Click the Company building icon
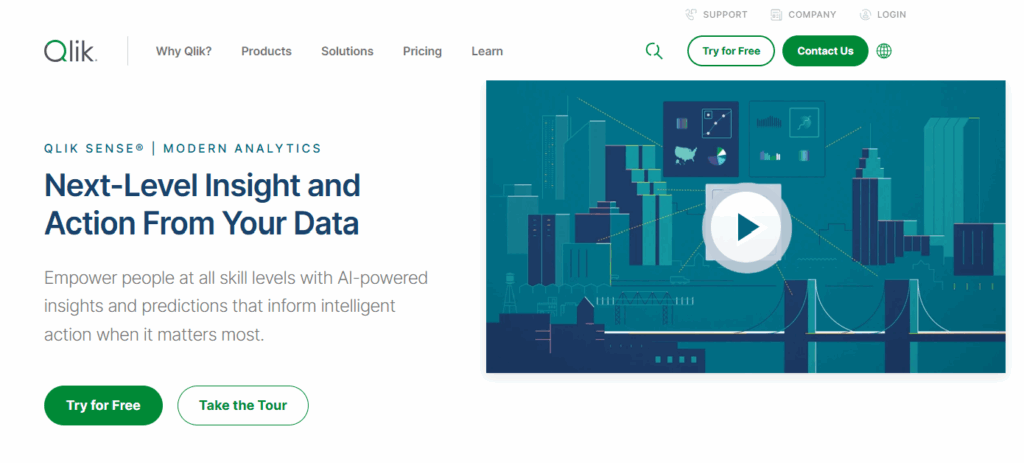Viewport: 1024px width, 463px height. [776, 14]
